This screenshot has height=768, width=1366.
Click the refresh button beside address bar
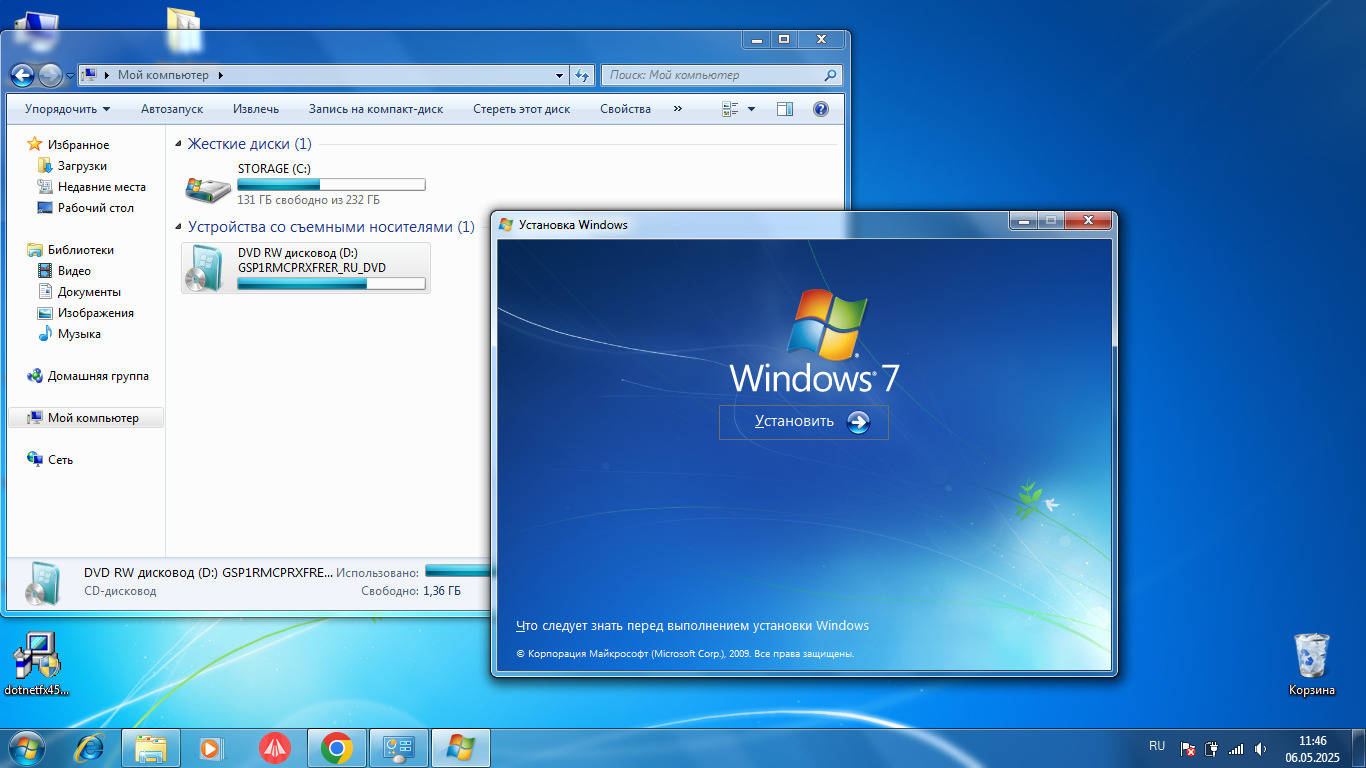[582, 75]
